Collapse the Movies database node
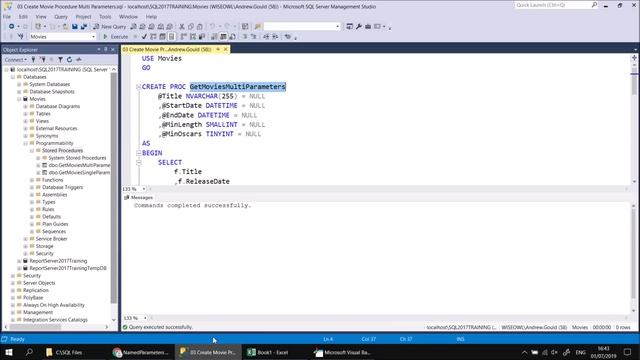This screenshot has height=360, width=640. (x=19, y=99)
